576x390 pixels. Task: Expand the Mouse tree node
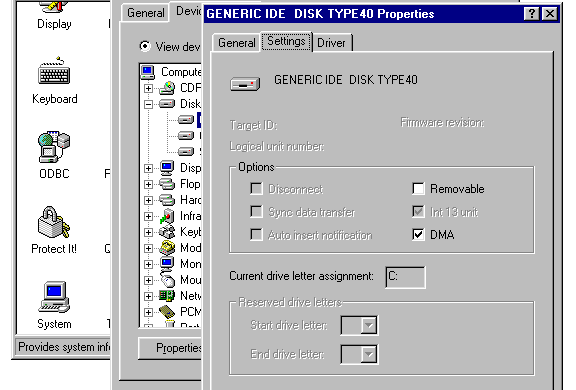tap(148, 280)
